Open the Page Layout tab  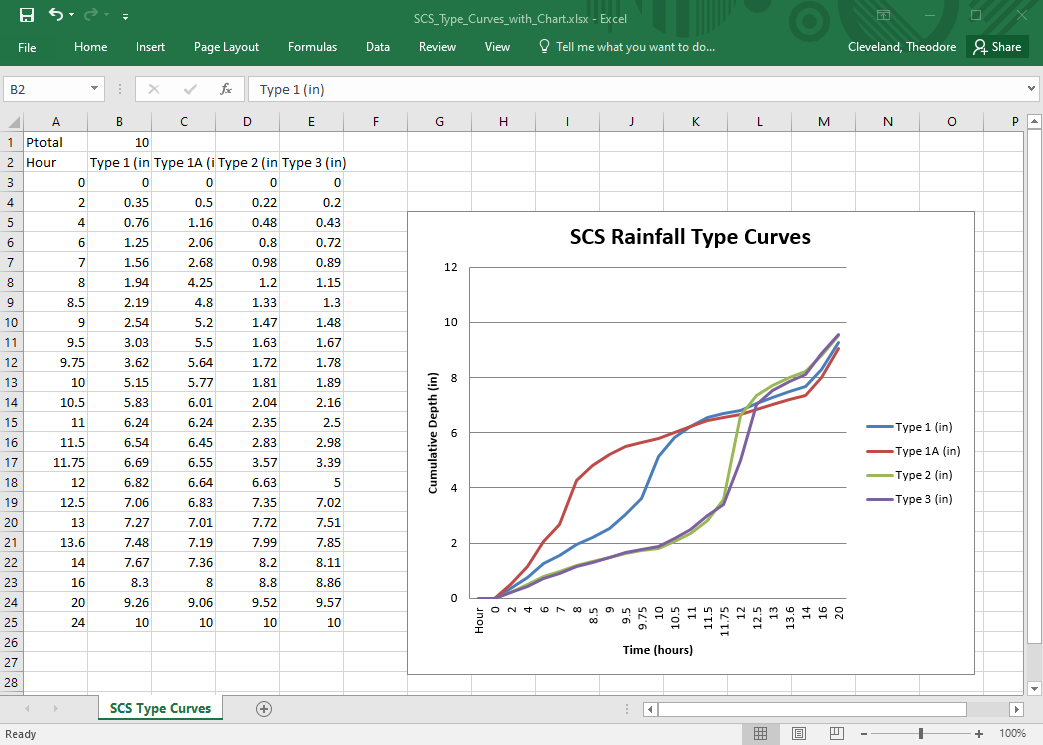tap(226, 47)
